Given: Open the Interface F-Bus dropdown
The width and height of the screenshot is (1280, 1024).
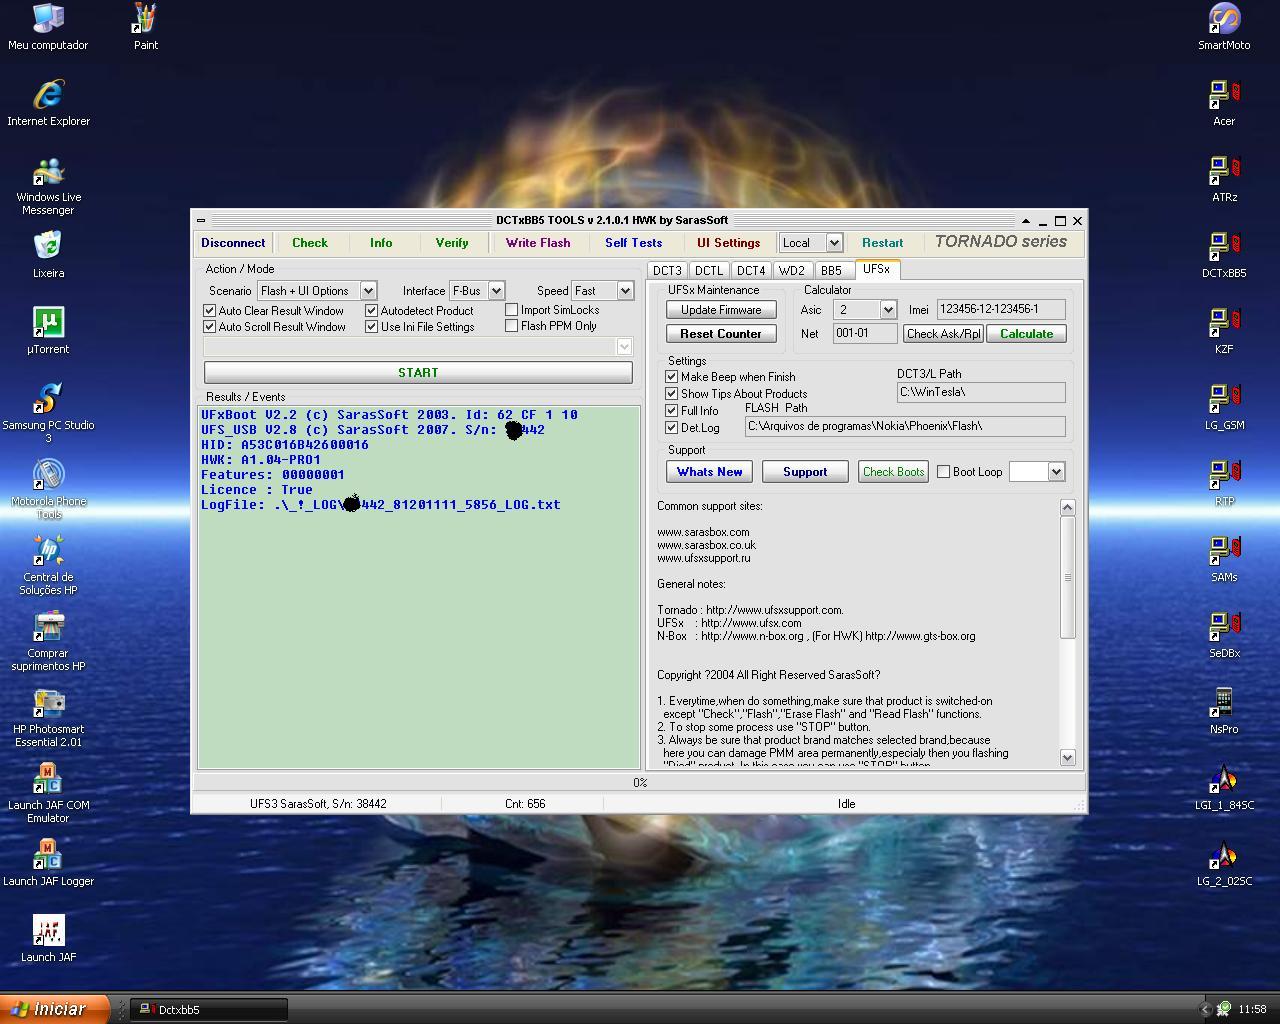Looking at the screenshot, I should (x=496, y=291).
